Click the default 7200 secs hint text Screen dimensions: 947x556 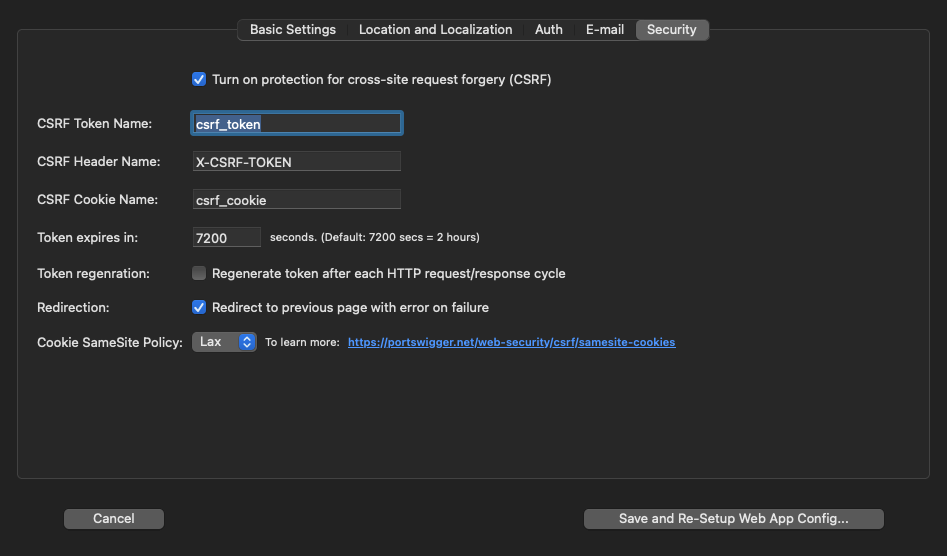375,237
